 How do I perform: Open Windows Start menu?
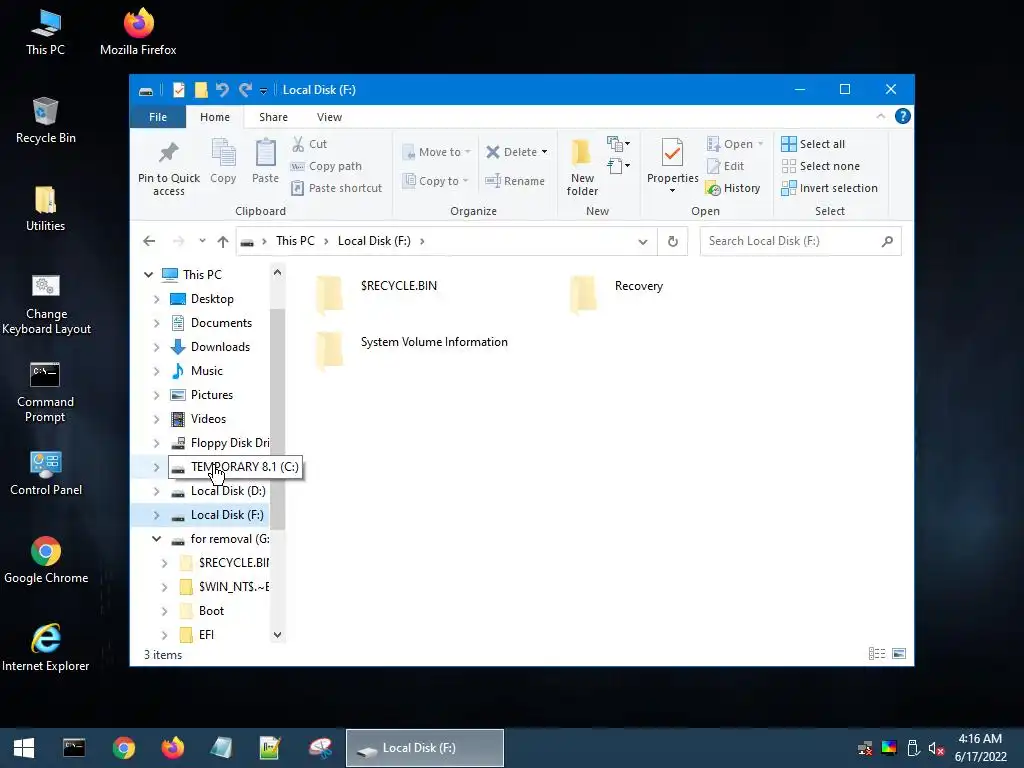(x=24, y=748)
